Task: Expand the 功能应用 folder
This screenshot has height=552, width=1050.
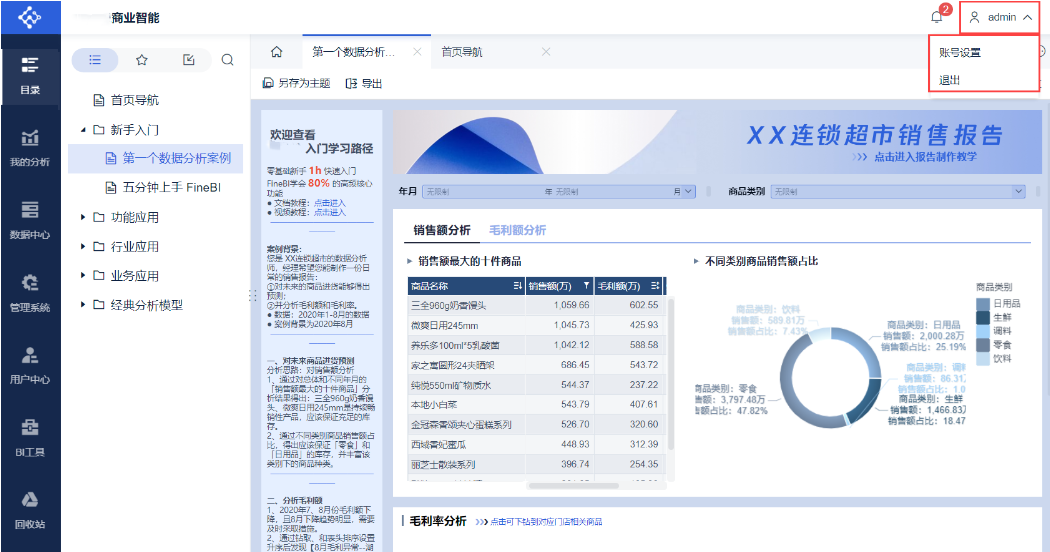Action: [83, 217]
